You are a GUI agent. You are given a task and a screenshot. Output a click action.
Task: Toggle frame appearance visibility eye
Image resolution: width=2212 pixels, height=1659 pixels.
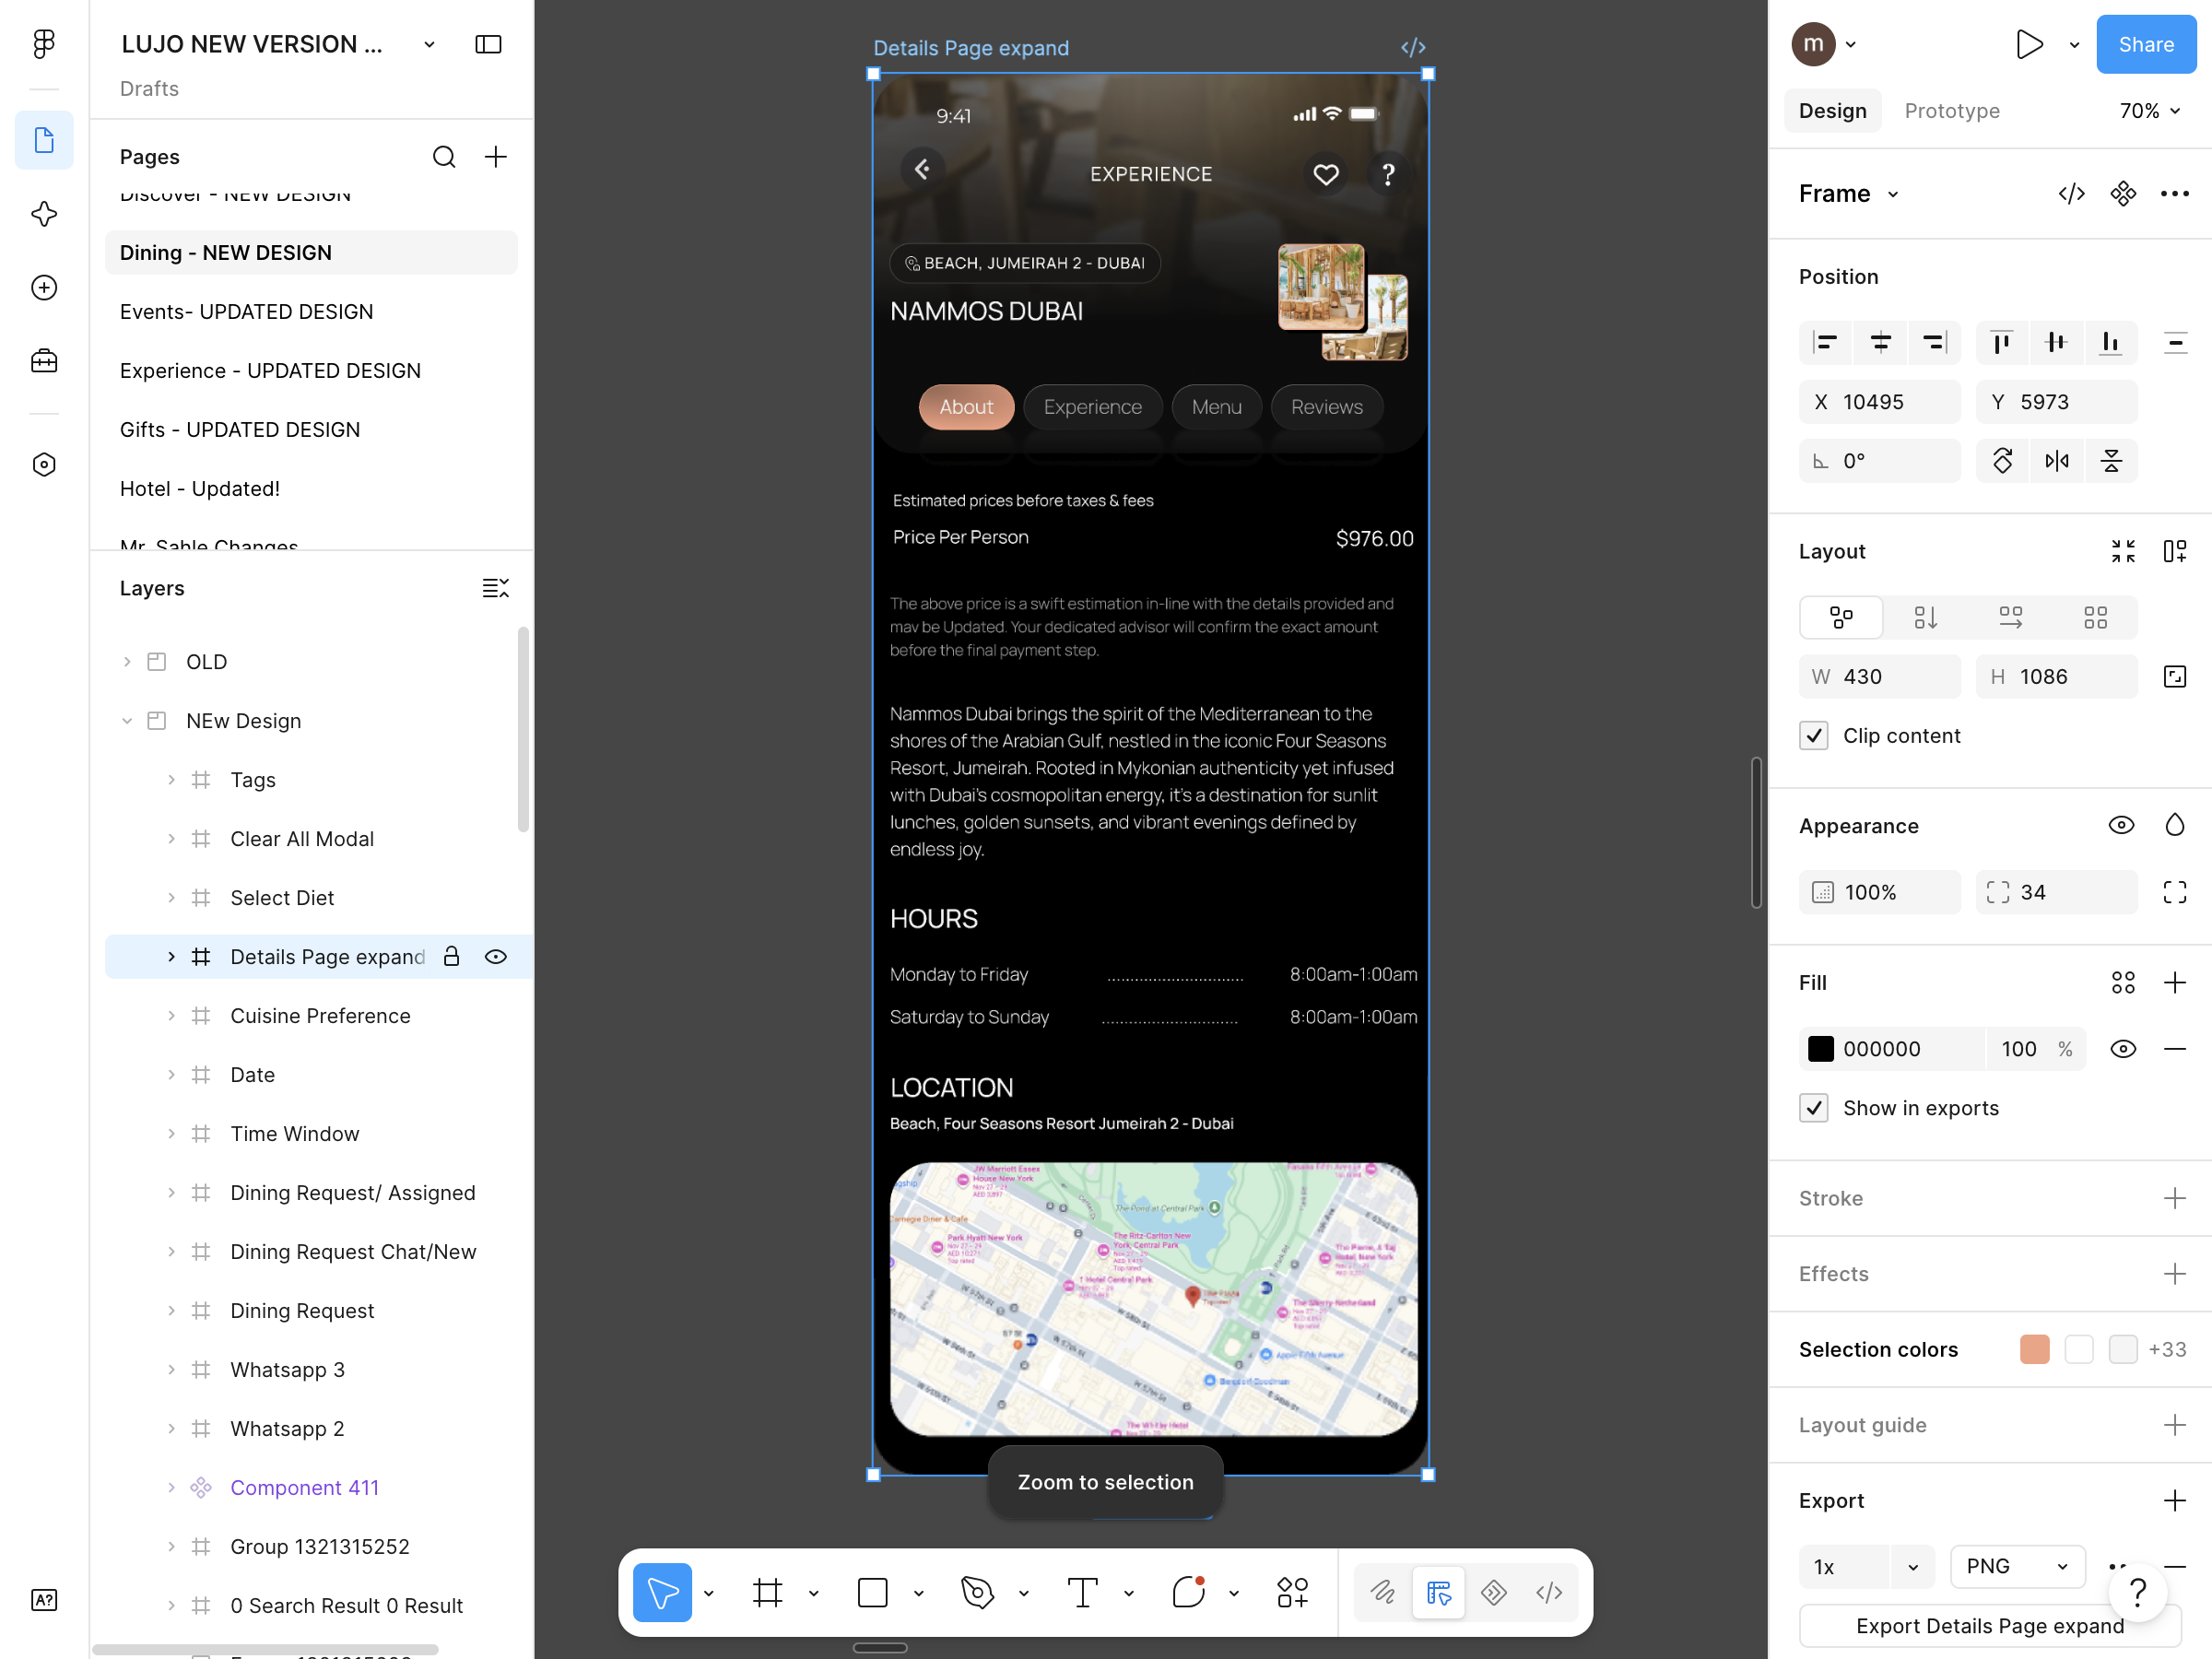2121,825
